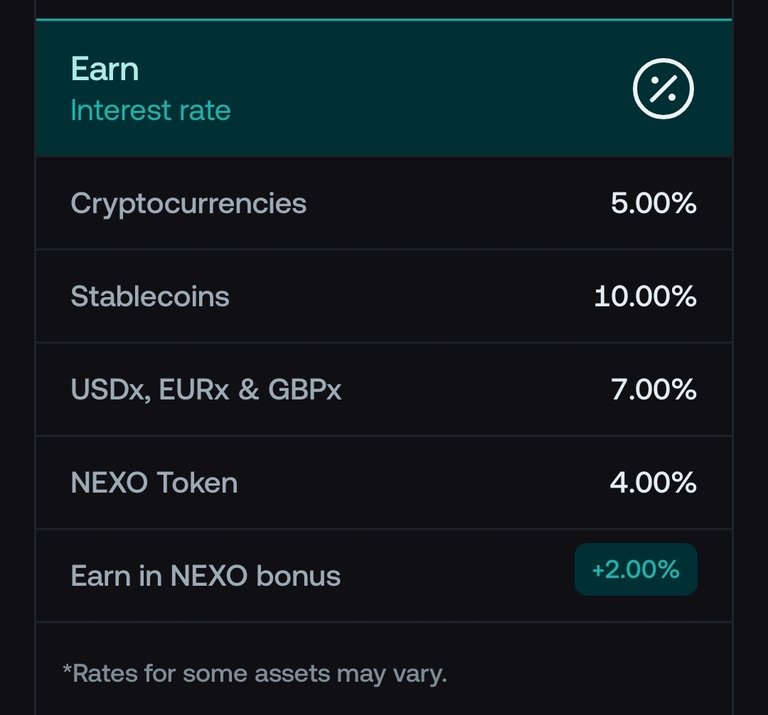Image resolution: width=768 pixels, height=715 pixels.
Task: Click the 5.00% cryptocurrencies rate
Action: (x=653, y=203)
